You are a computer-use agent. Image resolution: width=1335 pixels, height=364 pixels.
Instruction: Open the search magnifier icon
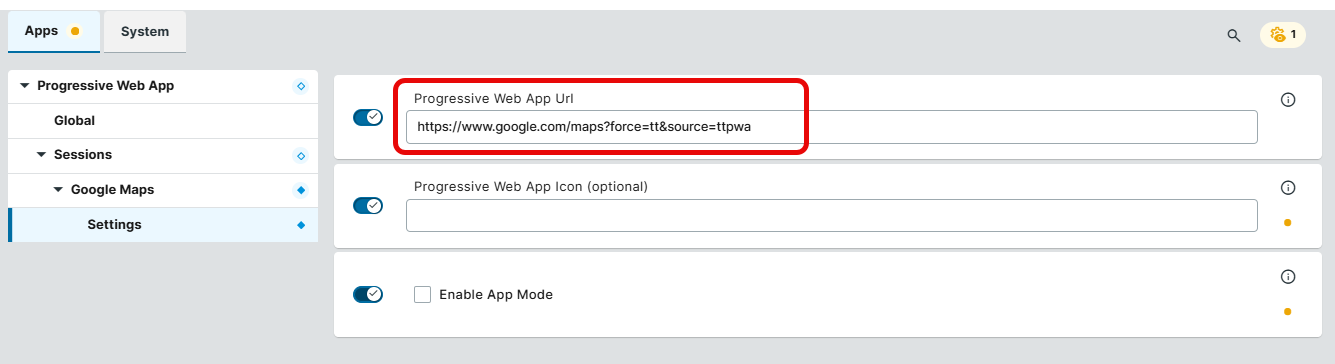click(x=1233, y=35)
